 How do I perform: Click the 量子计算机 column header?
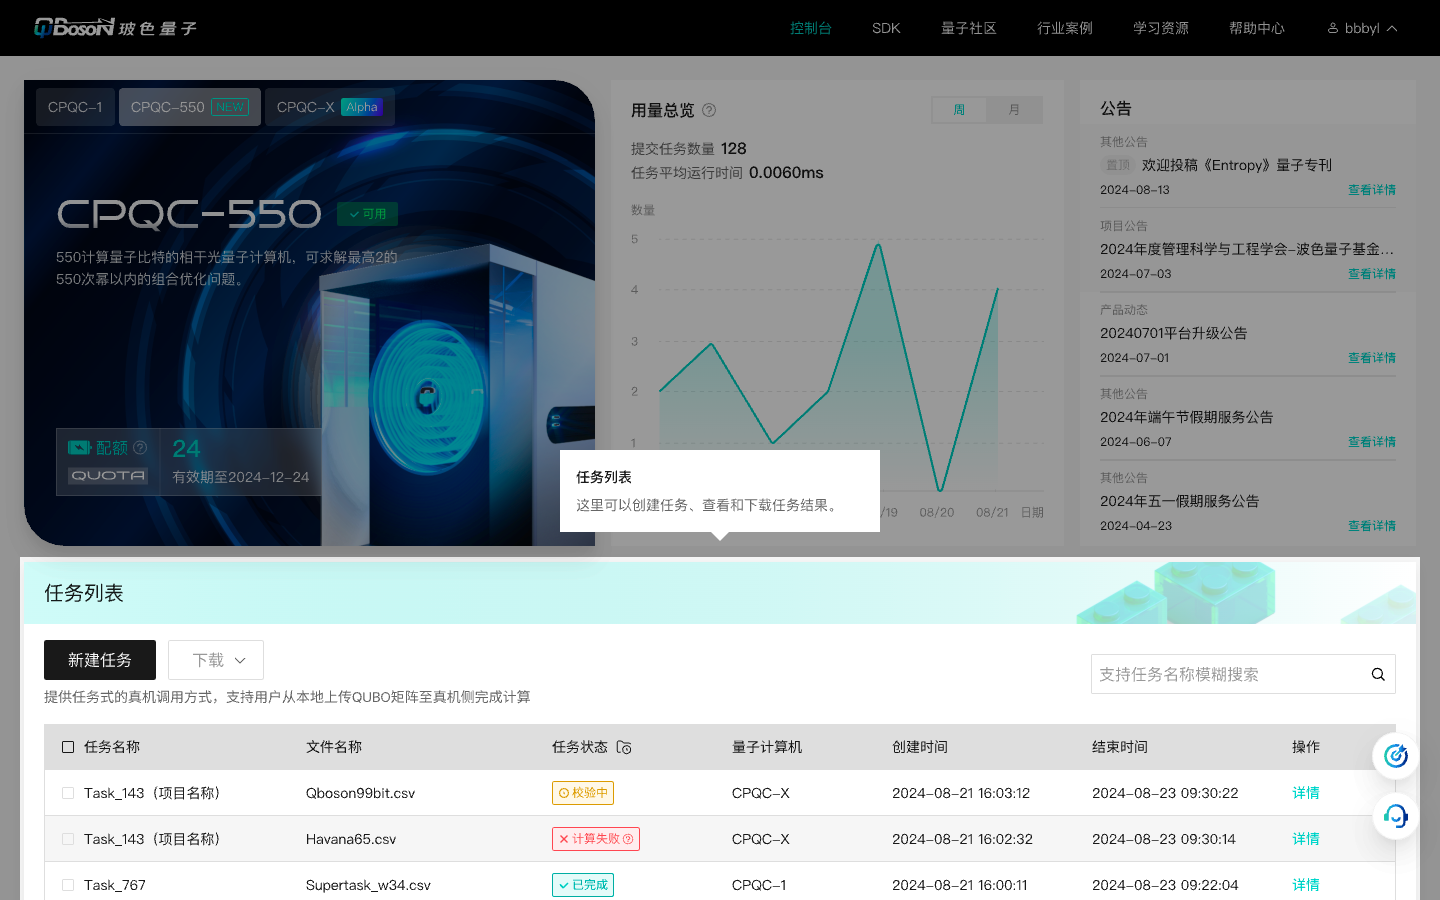(x=767, y=747)
